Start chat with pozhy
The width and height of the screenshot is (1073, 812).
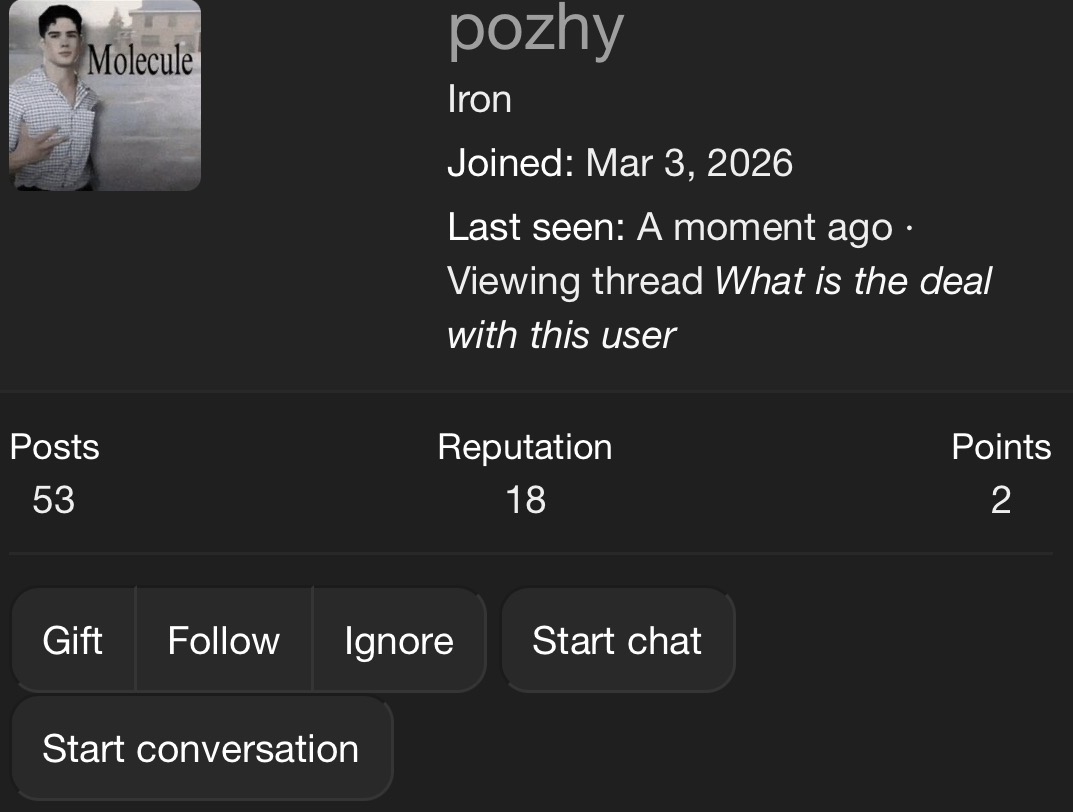coord(618,640)
